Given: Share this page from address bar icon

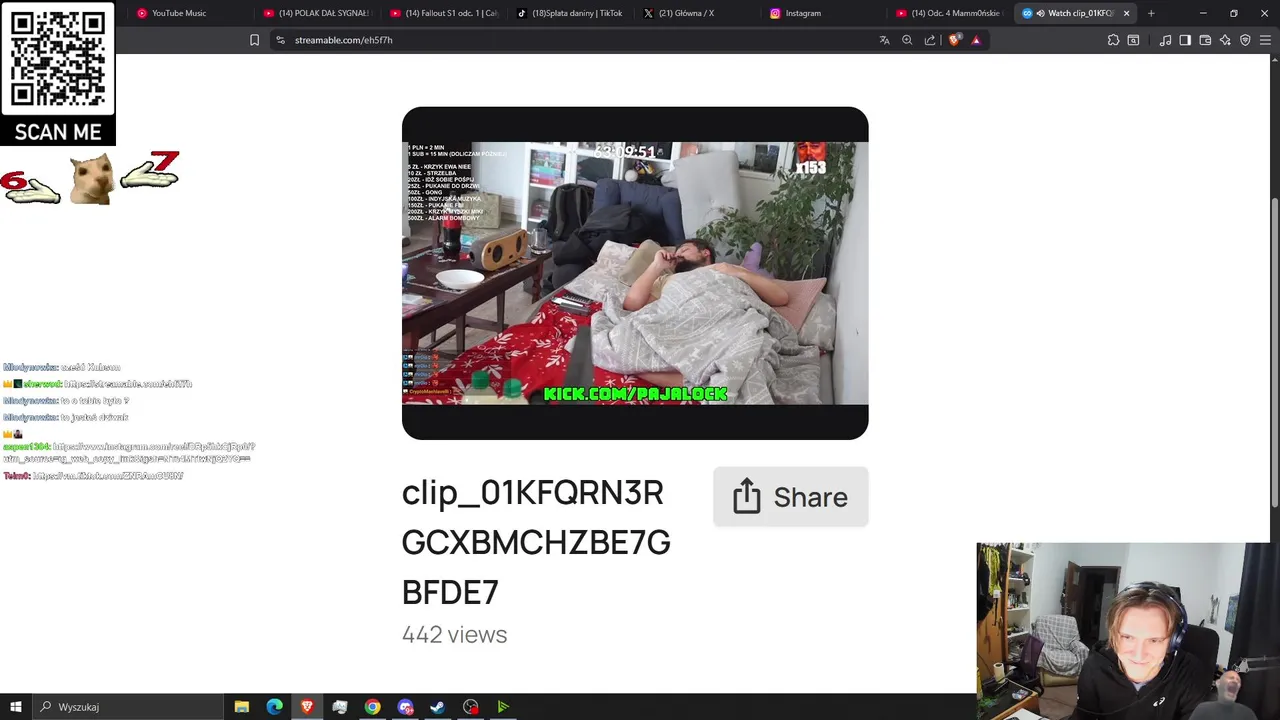Looking at the screenshot, I should 930,40.
